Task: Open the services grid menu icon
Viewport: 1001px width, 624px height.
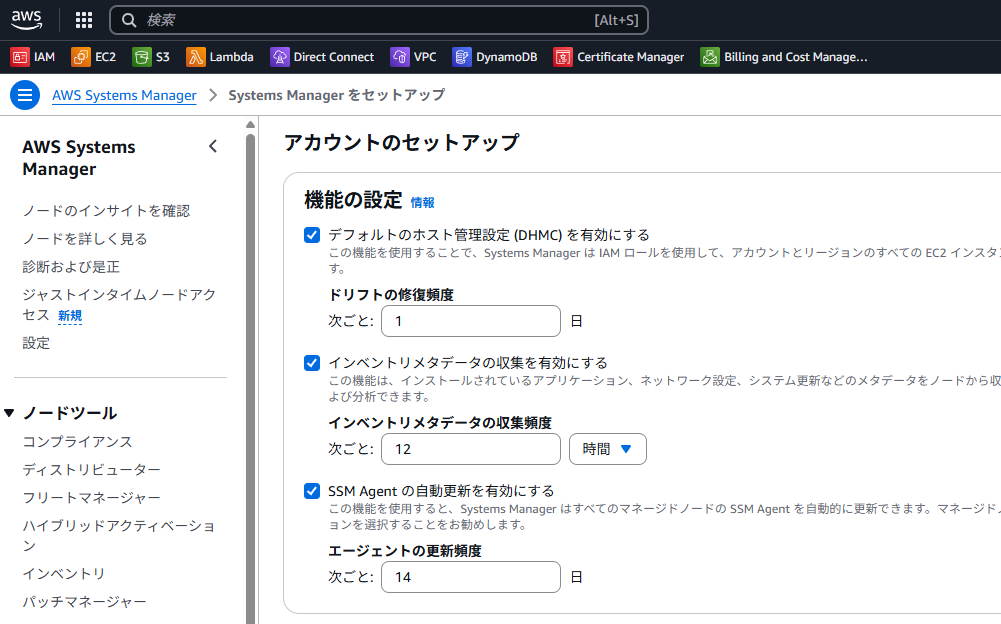Action: click(x=84, y=20)
